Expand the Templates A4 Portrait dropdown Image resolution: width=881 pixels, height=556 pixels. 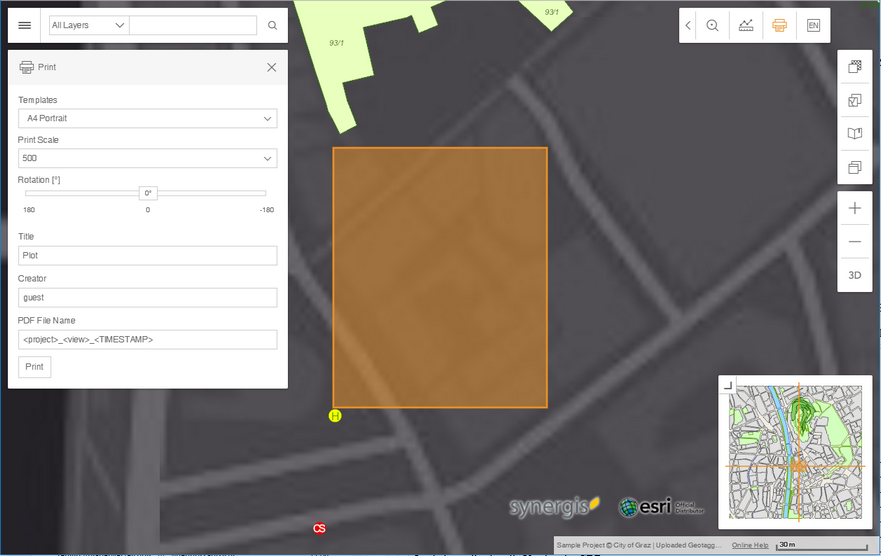point(147,118)
